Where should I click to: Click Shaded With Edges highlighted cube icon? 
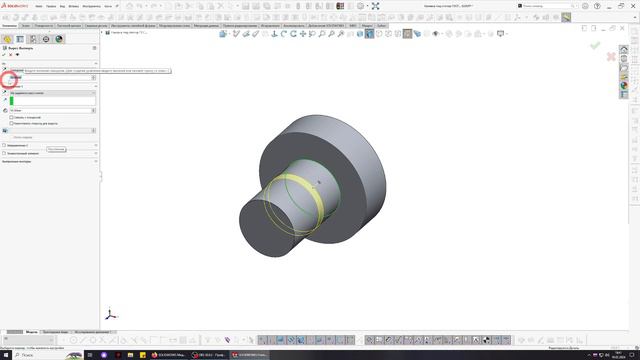(x=369, y=34)
